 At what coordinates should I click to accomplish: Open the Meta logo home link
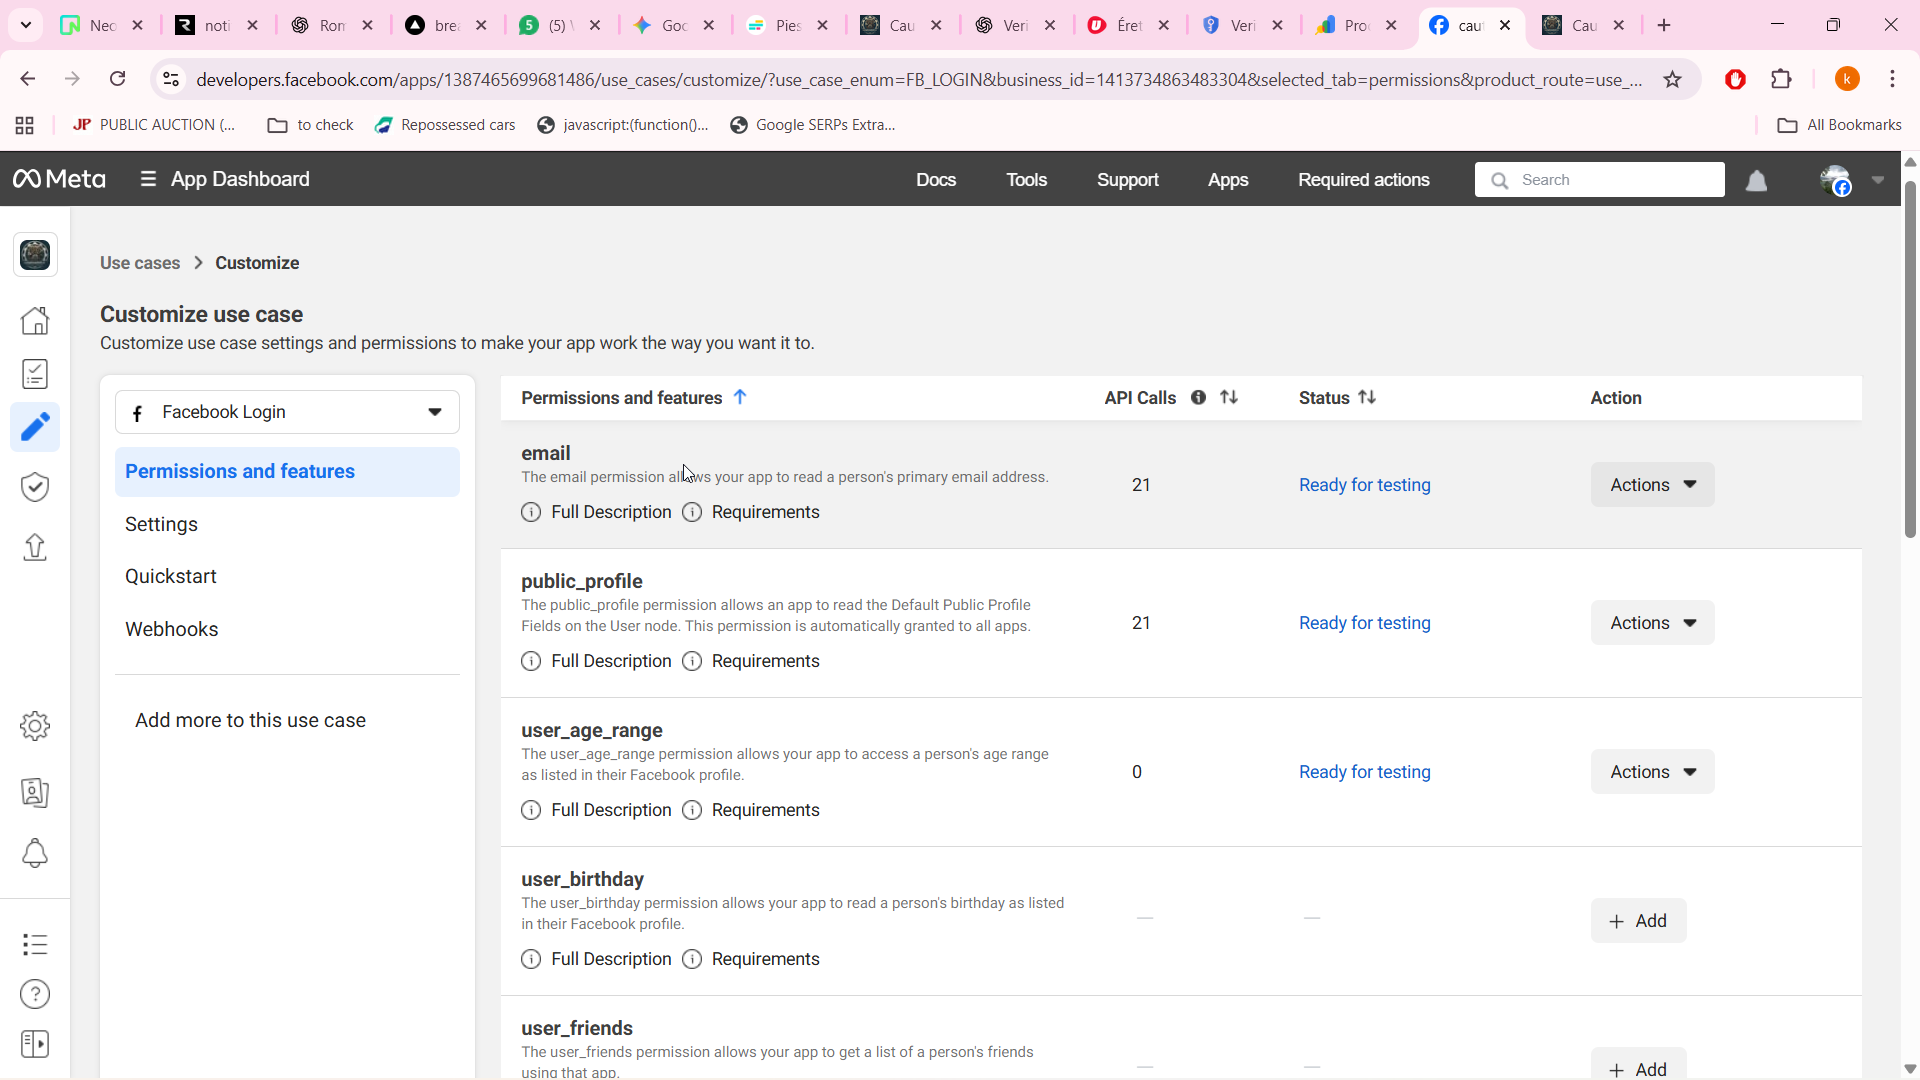[59, 179]
